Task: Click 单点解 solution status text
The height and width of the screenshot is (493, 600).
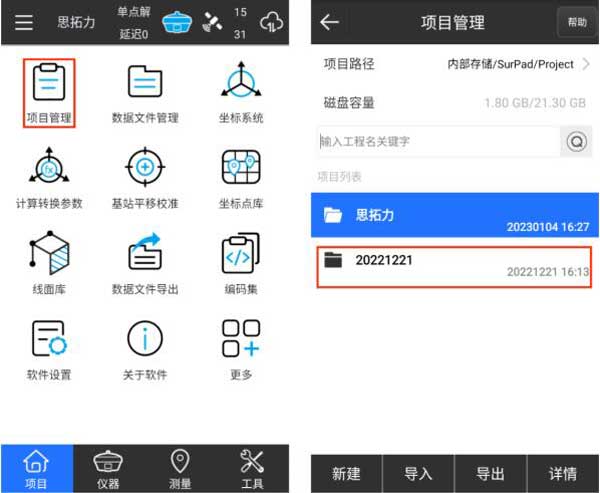Action: [134, 11]
